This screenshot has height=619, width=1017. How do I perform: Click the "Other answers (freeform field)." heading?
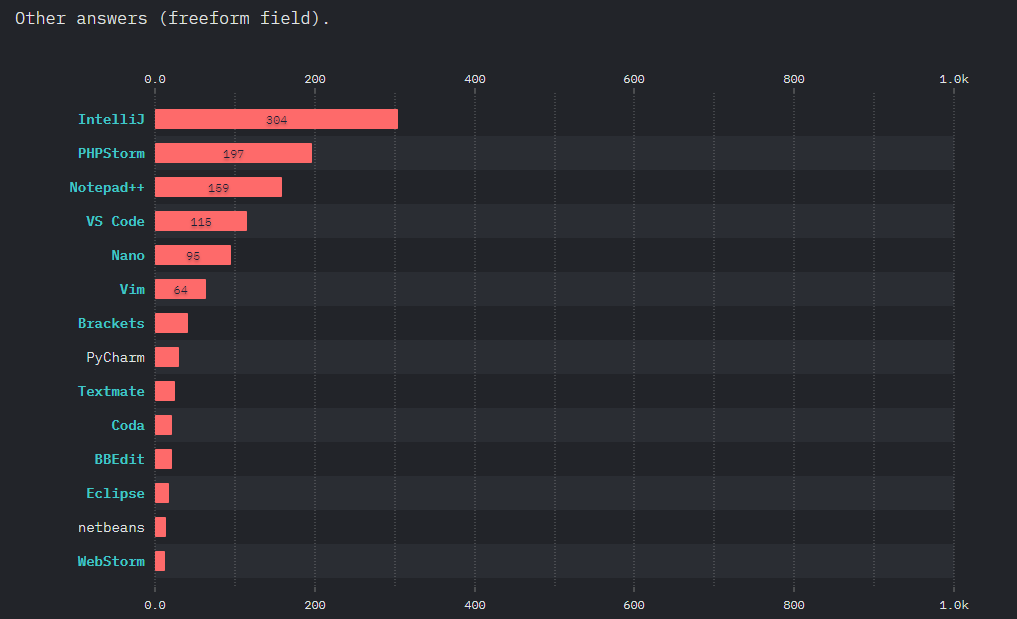tap(173, 18)
